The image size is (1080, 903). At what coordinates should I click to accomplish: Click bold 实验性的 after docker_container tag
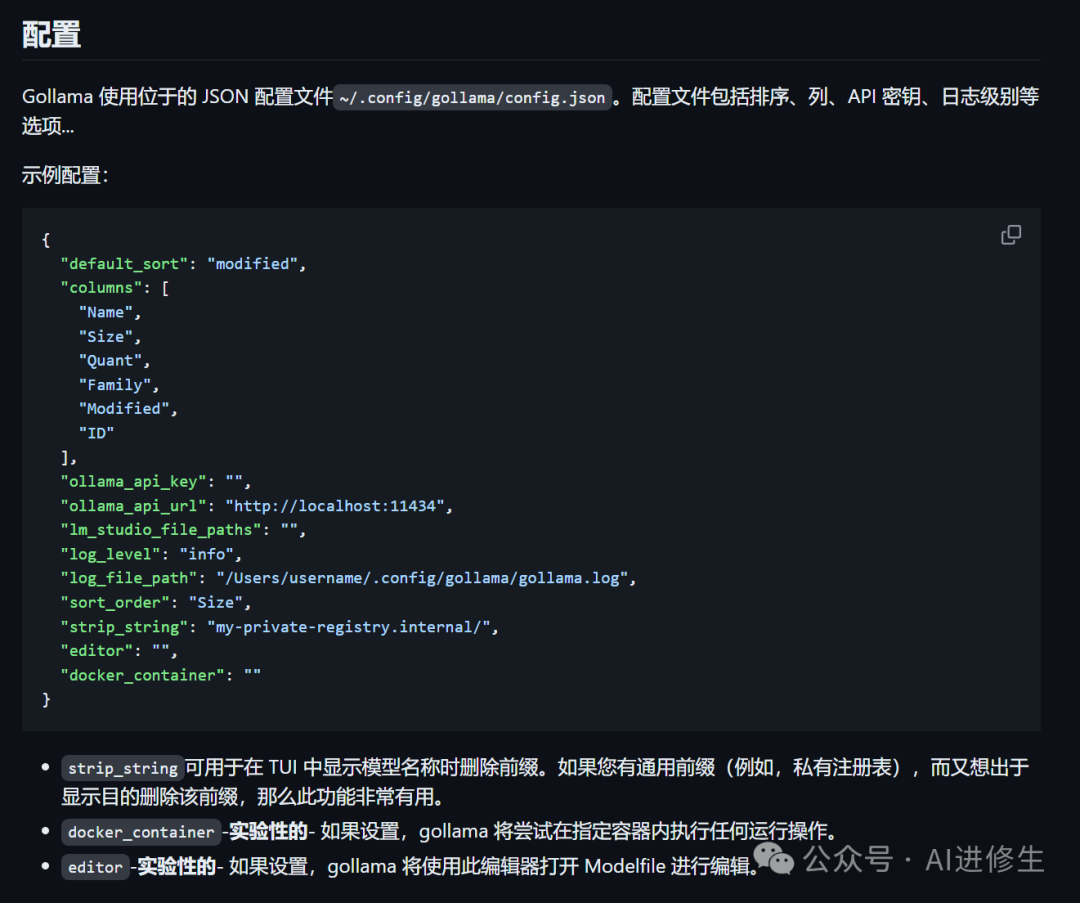[268, 831]
